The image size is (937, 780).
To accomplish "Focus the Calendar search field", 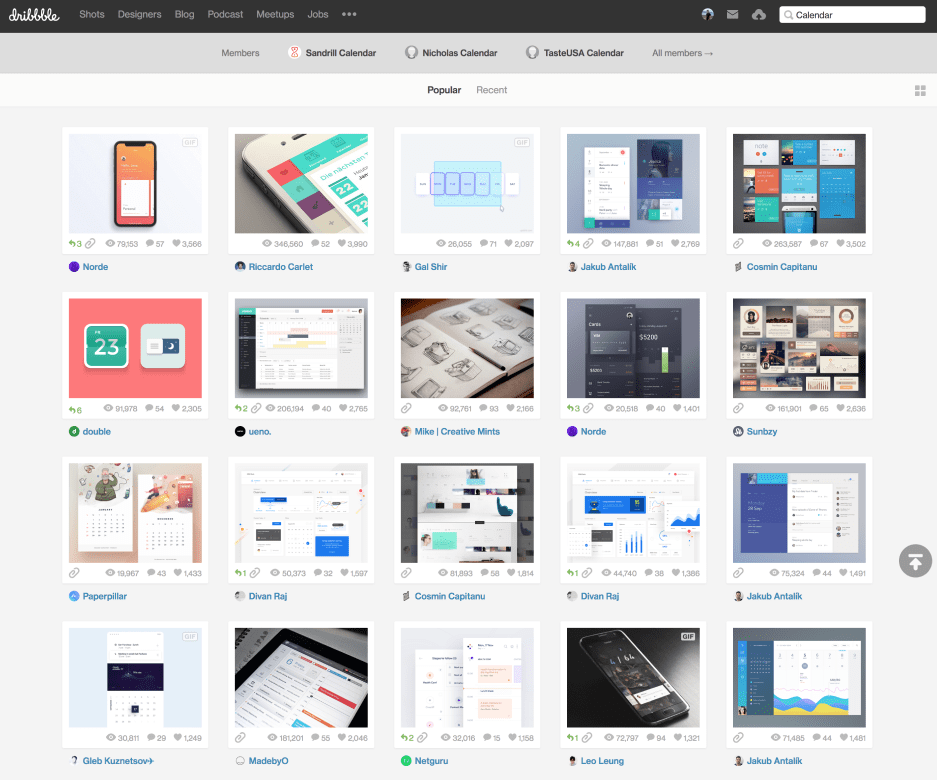I will 852,15.
